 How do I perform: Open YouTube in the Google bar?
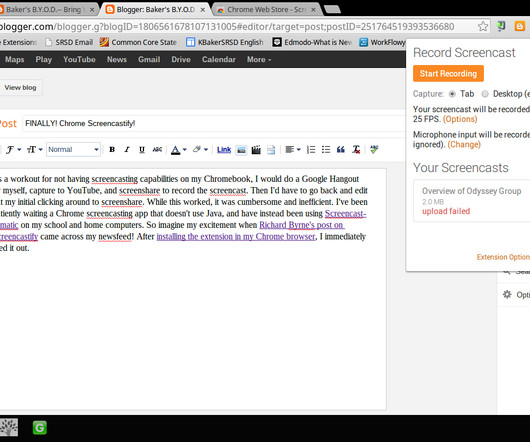79,59
